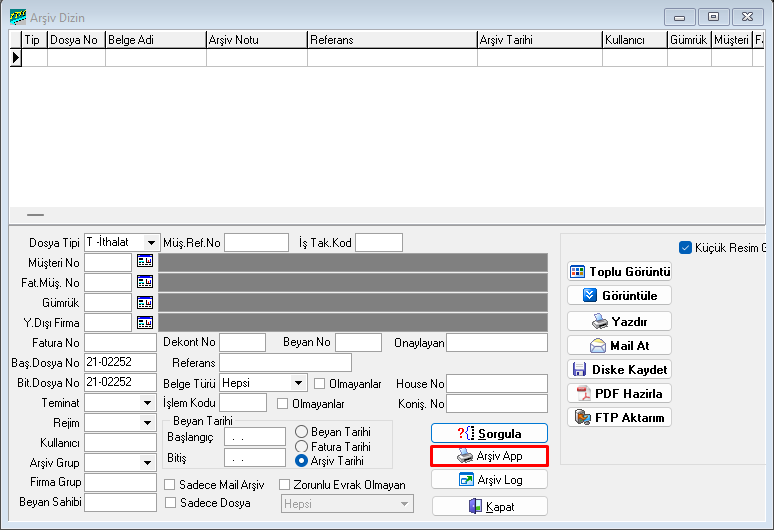Start FTP Aktarım transfer
Viewport: 774px width, 530px height.
click(x=619, y=417)
